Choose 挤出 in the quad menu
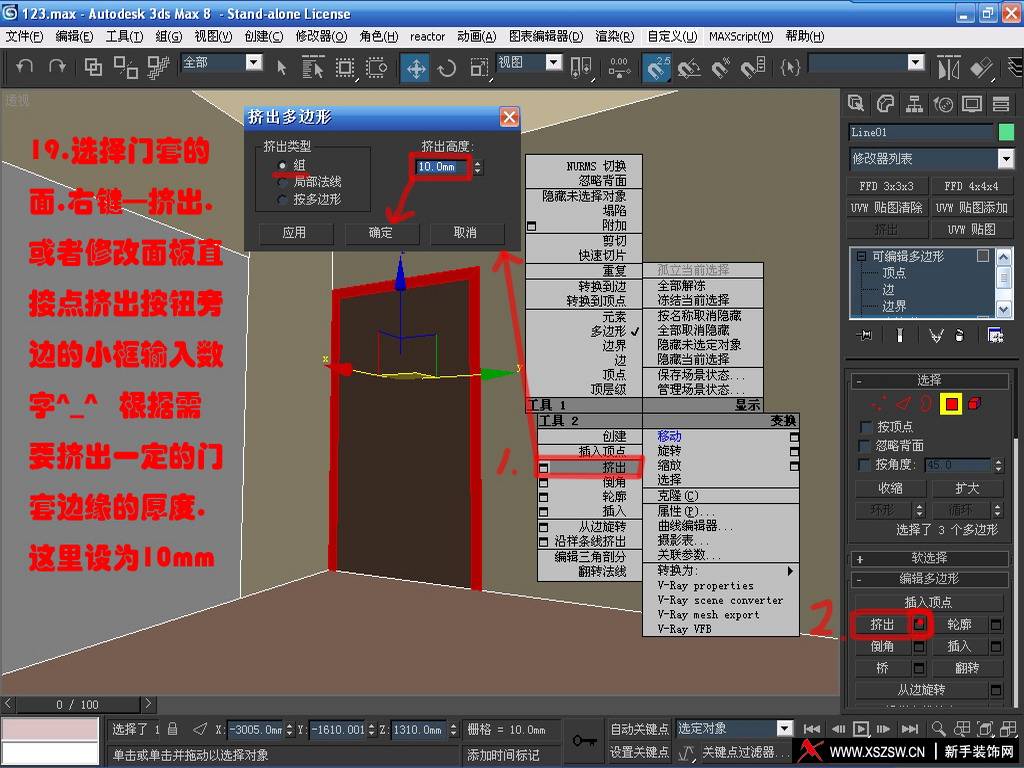 591,468
